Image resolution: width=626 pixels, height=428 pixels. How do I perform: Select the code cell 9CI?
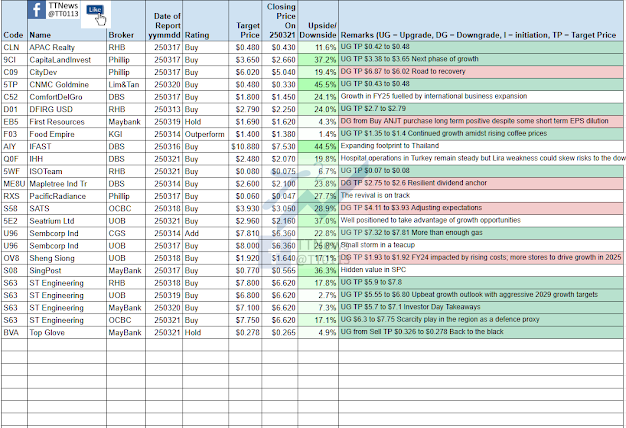coord(14,60)
